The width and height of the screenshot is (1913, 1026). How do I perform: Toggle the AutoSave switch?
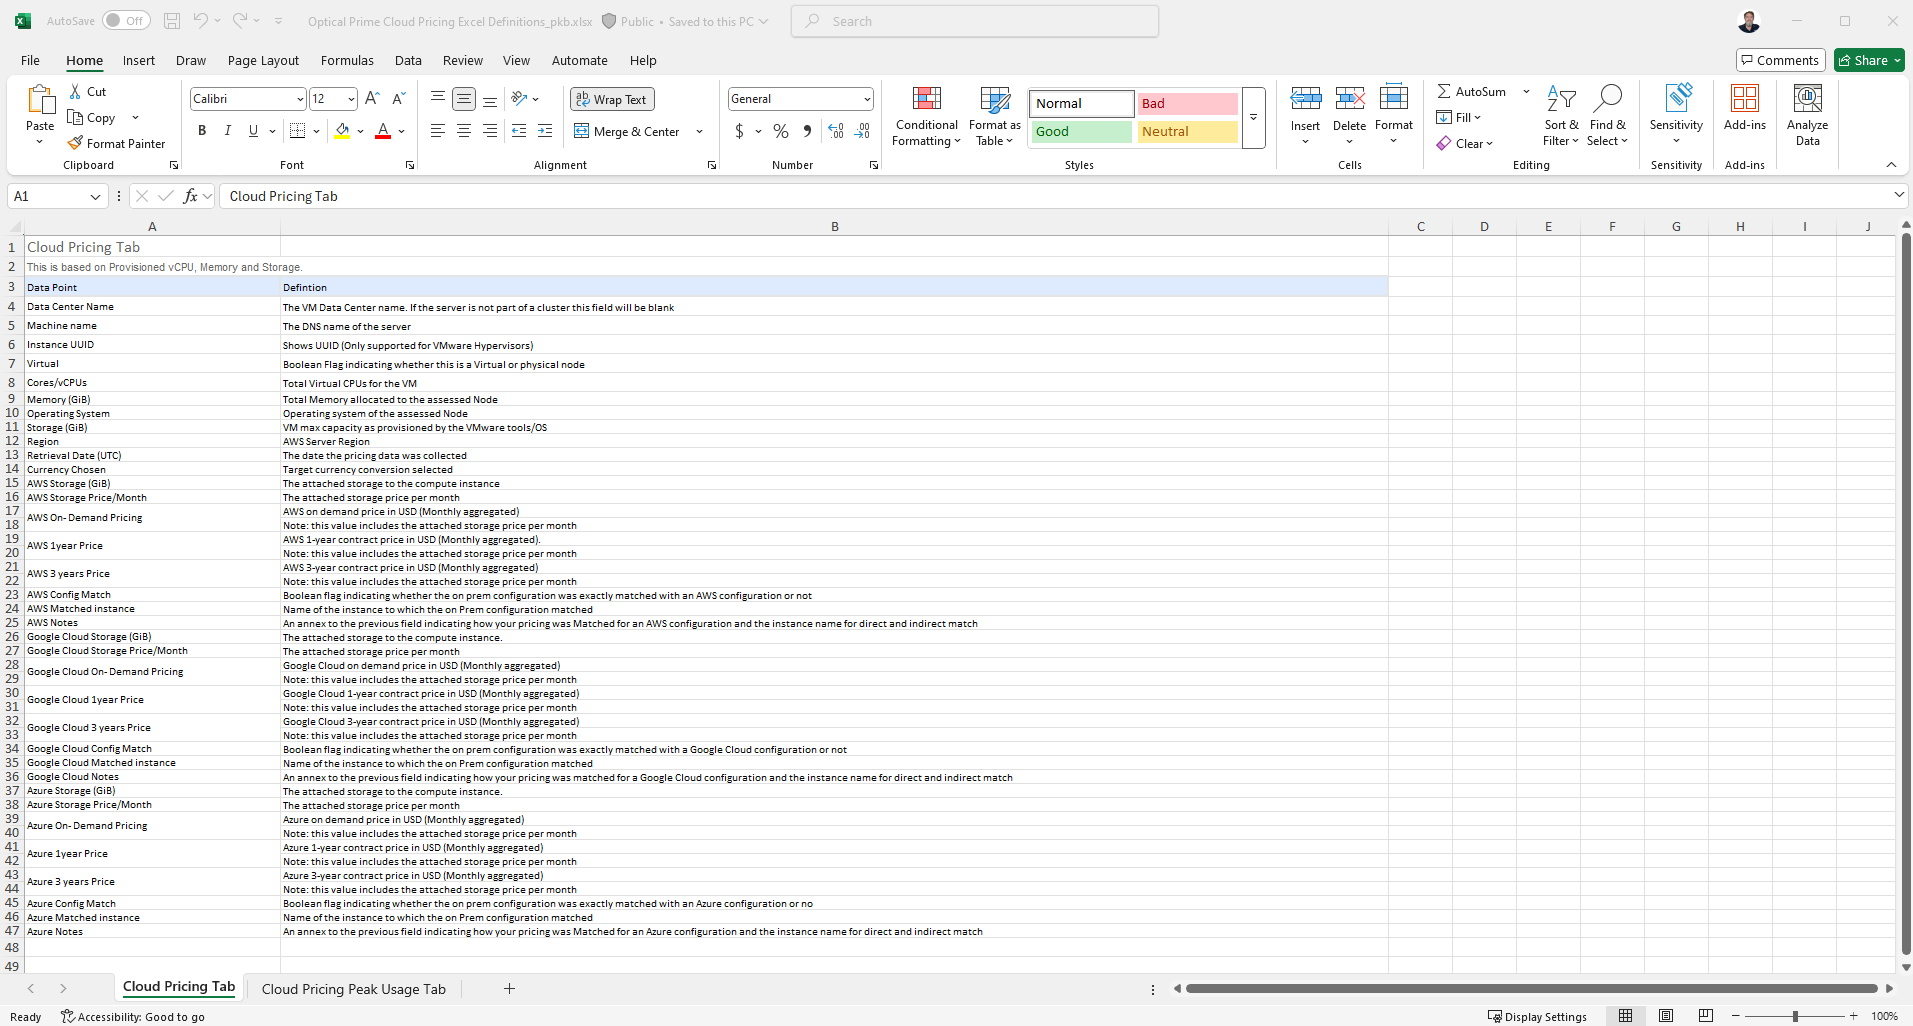tap(126, 21)
